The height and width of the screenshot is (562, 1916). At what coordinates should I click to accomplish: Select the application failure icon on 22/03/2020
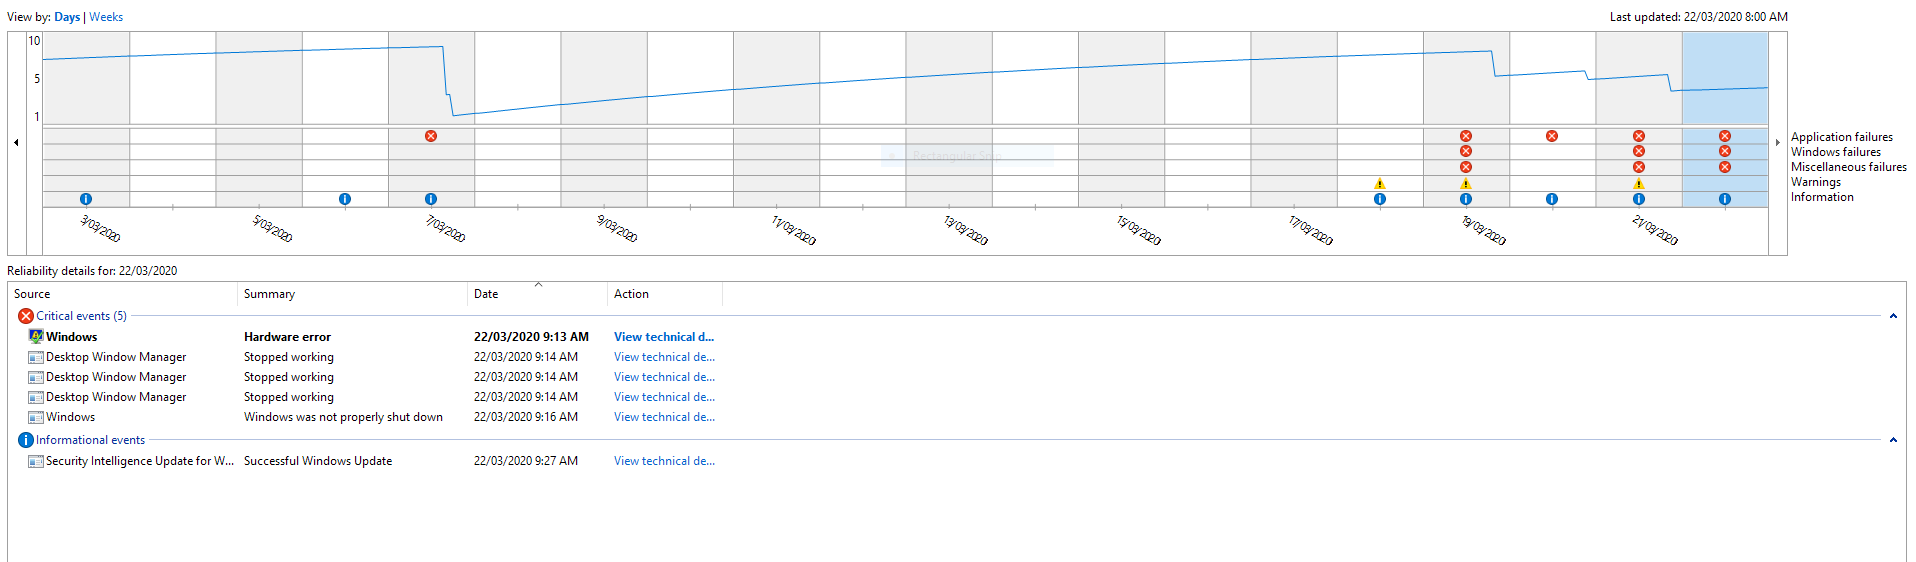[1725, 136]
